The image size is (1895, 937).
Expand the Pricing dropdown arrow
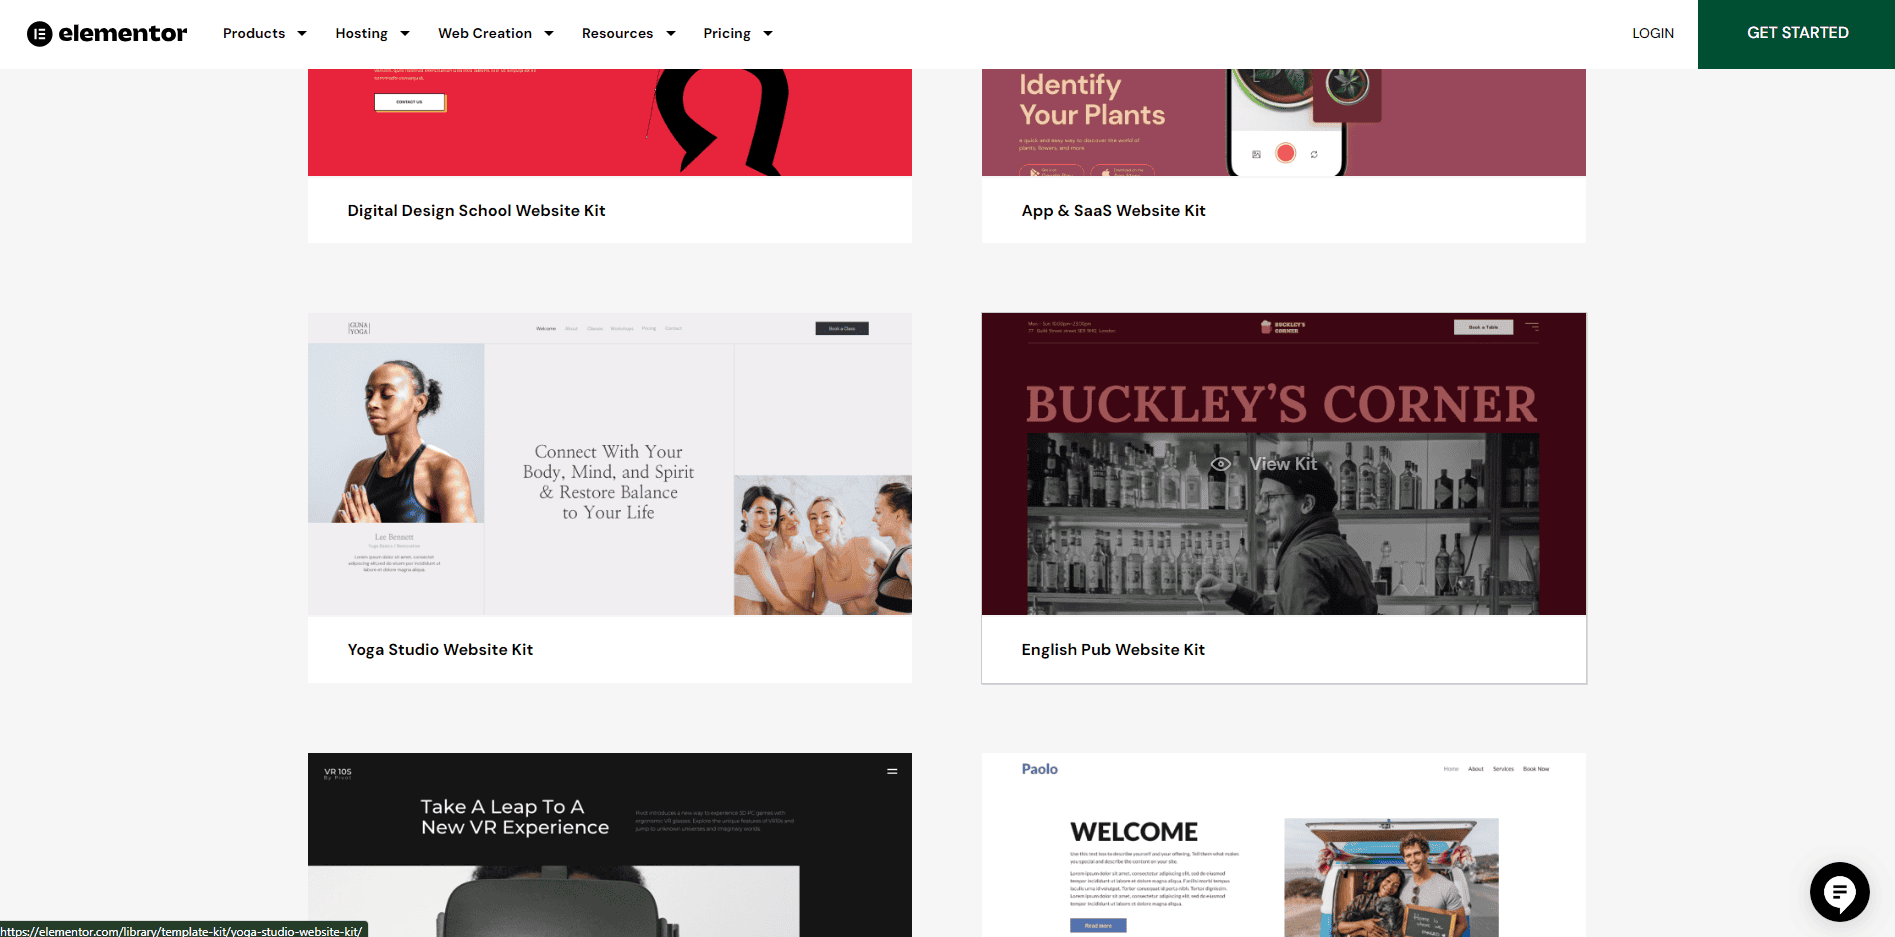[768, 34]
